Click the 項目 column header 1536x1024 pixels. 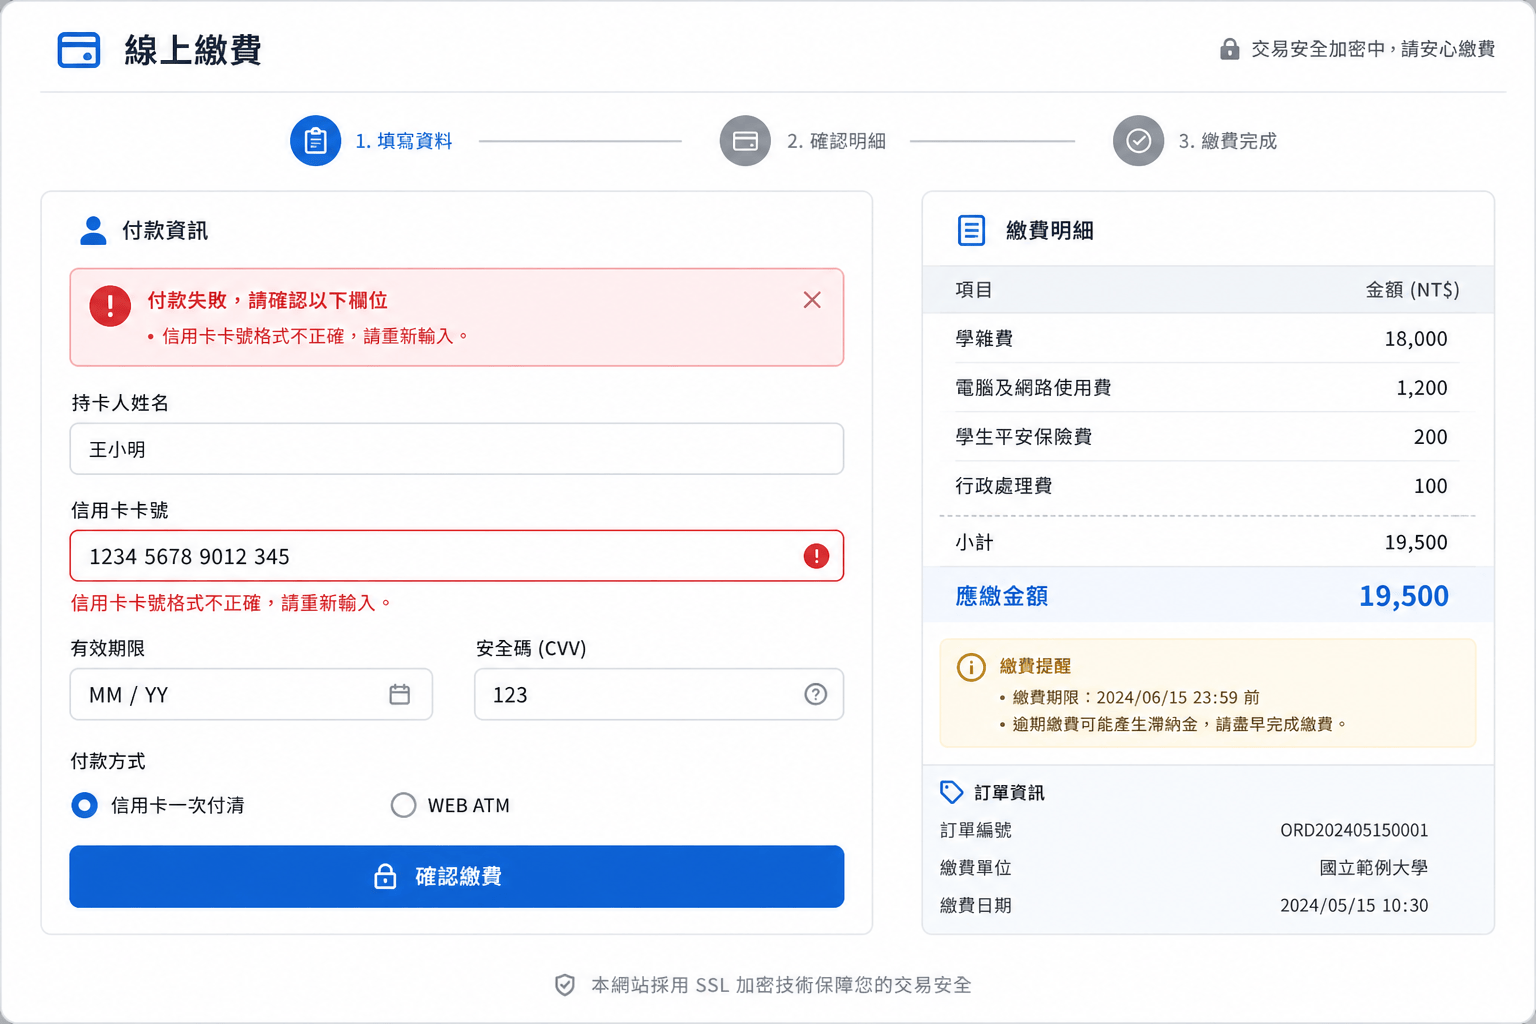[974, 290]
